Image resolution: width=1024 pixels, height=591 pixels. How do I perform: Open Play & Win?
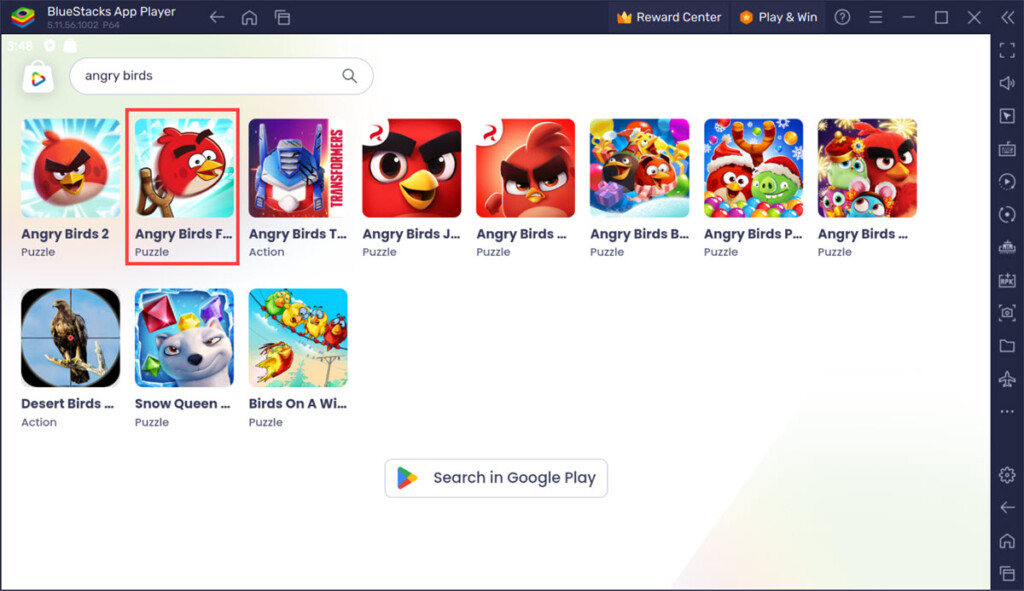click(x=778, y=18)
